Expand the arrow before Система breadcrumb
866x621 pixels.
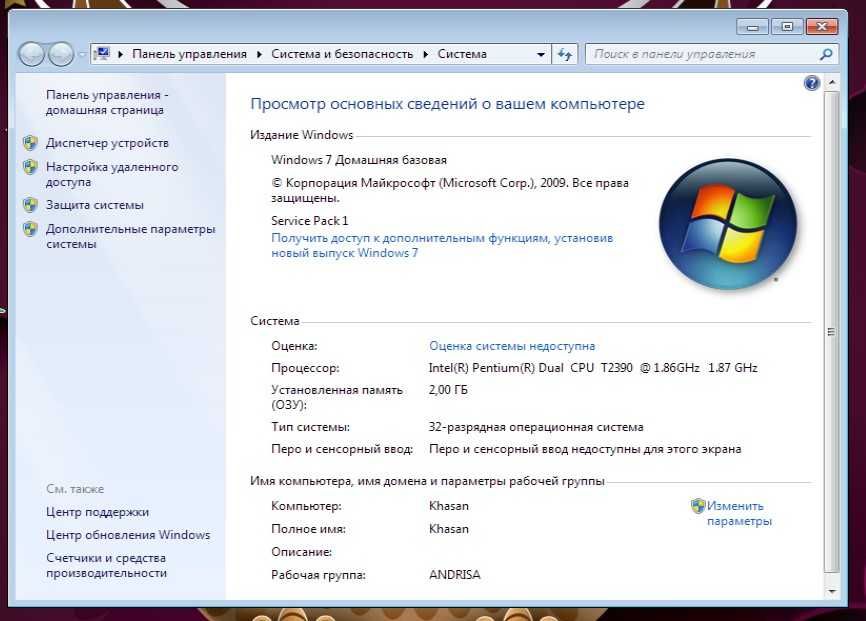tap(425, 54)
